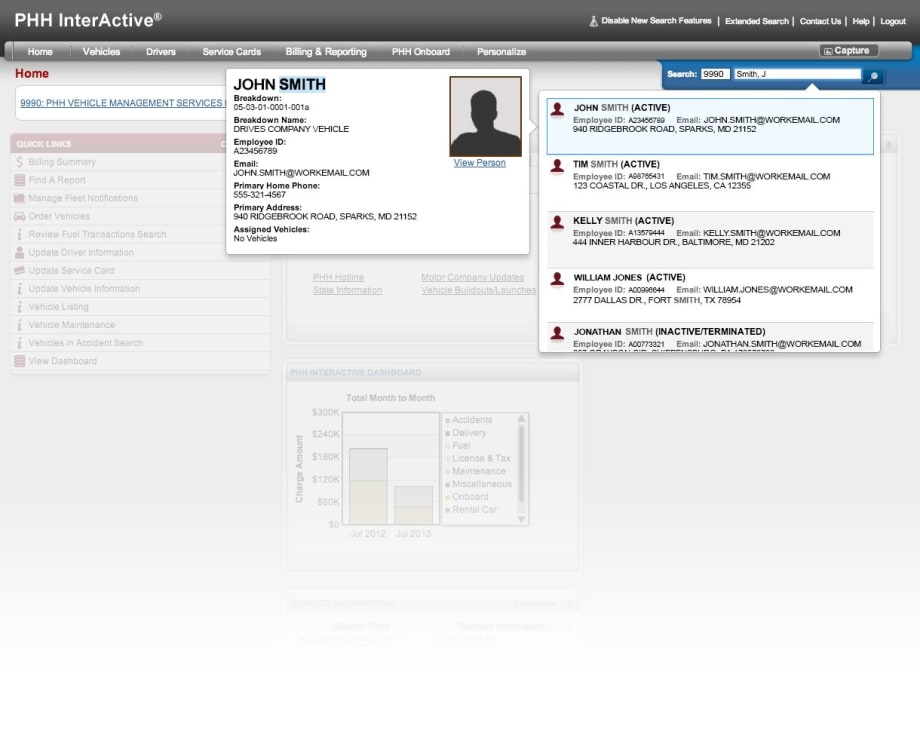Click William Jones's person icon in results
Image resolution: width=920 pixels, height=745 pixels.
[557, 279]
